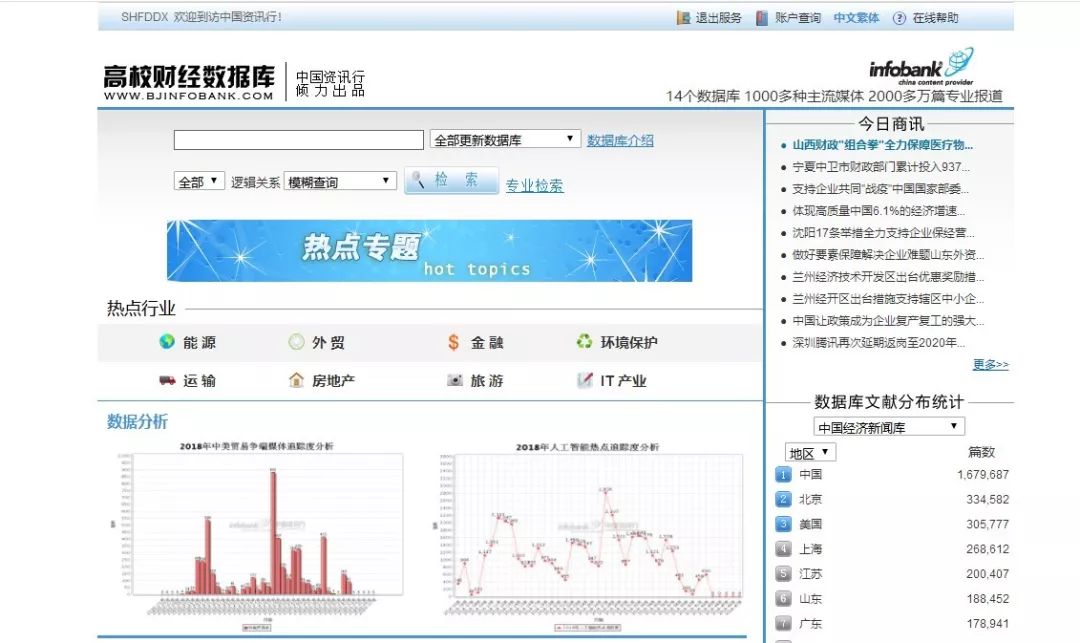Screen dimensions: 1080x643
Task: Open the 房地产 industry link
Action: (x=333, y=381)
